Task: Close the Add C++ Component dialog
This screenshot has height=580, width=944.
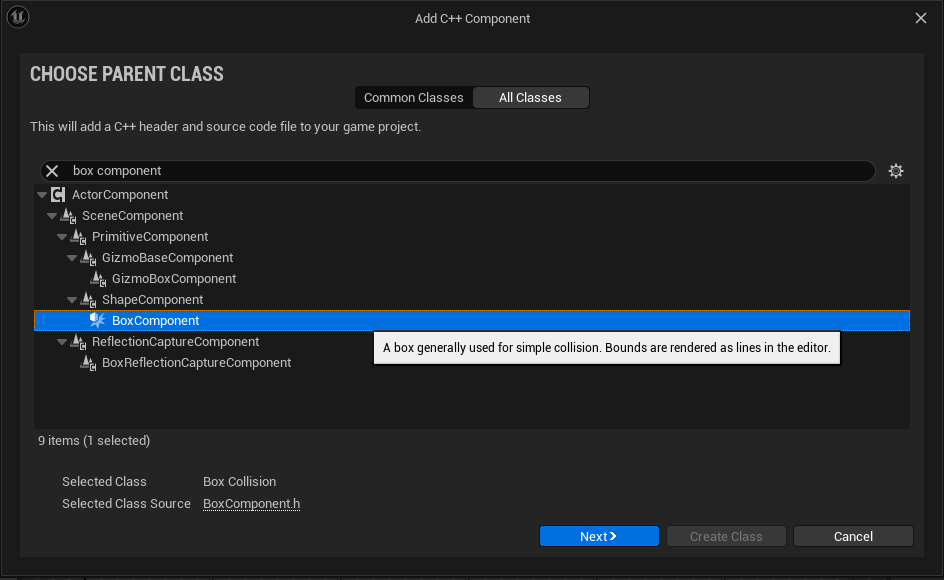Action: [921, 18]
